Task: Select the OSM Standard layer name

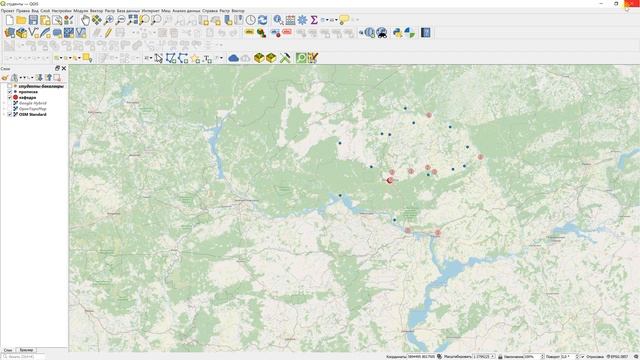Action: pyautogui.click(x=33, y=114)
